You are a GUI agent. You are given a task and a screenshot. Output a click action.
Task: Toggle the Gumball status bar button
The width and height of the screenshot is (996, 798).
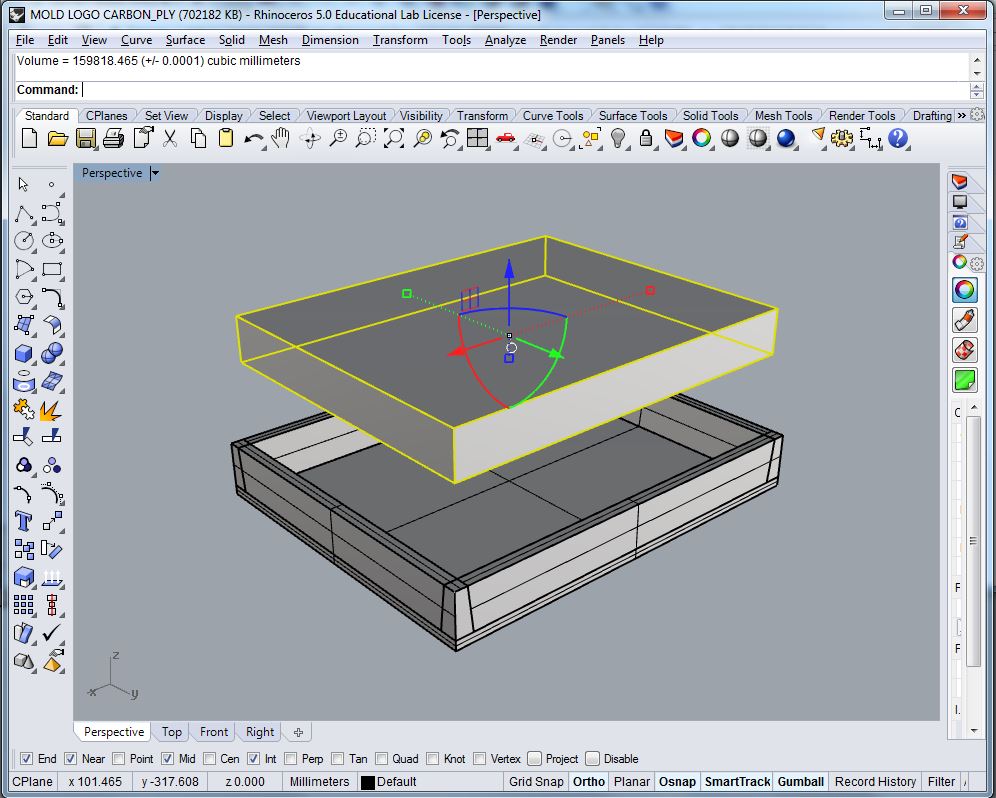click(x=801, y=782)
